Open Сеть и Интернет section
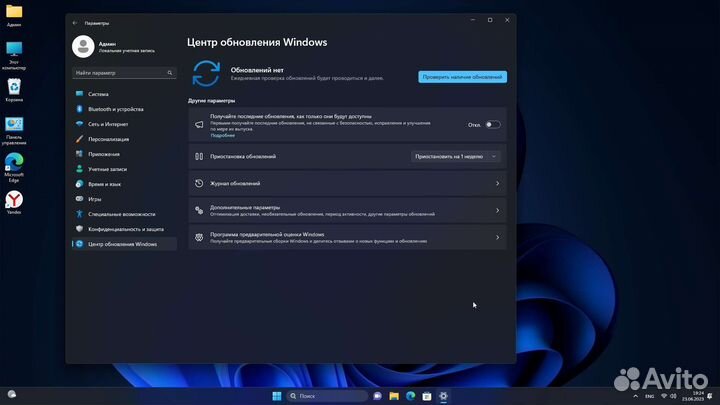This screenshot has width=720, height=405. [124, 124]
